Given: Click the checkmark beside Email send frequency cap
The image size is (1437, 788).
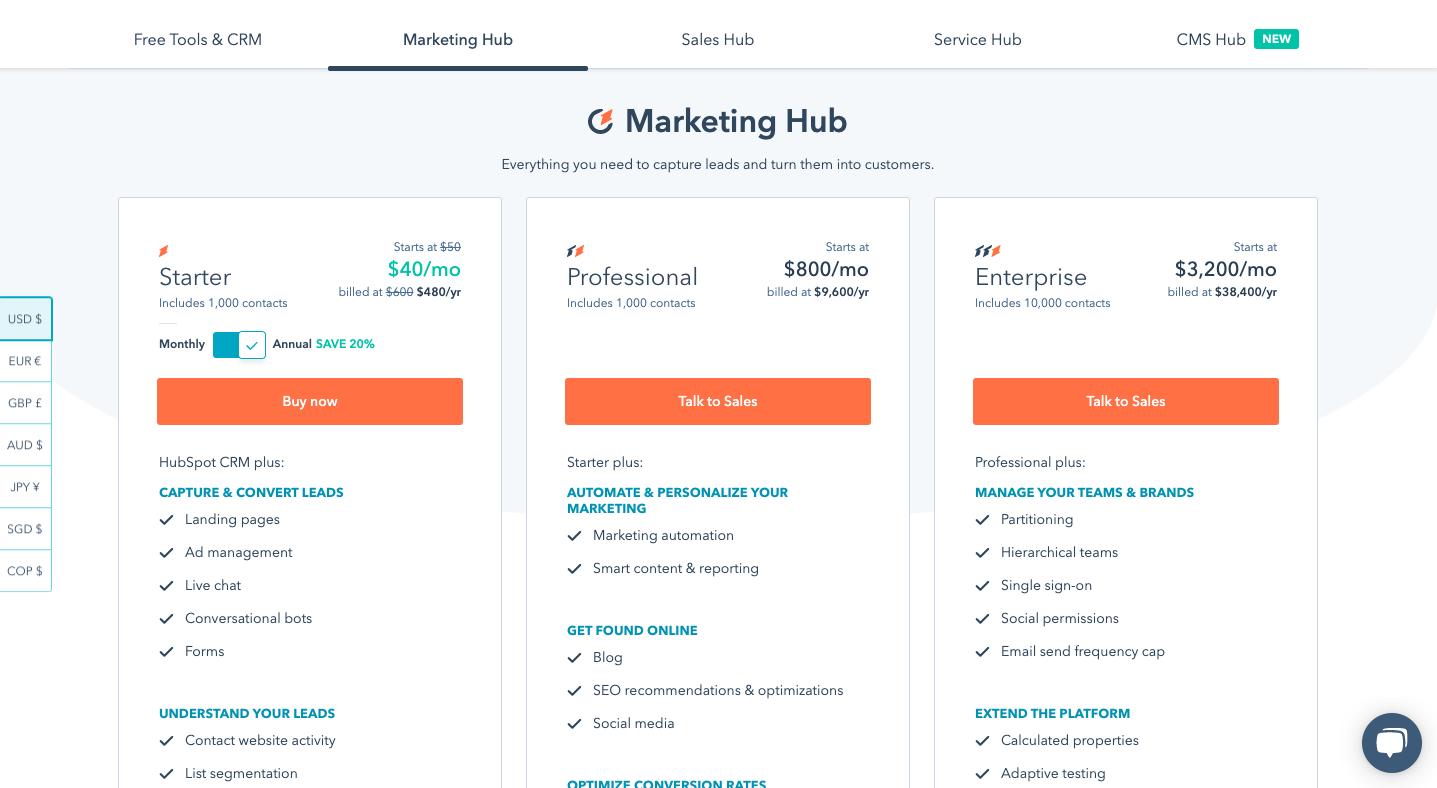Looking at the screenshot, I should point(983,652).
